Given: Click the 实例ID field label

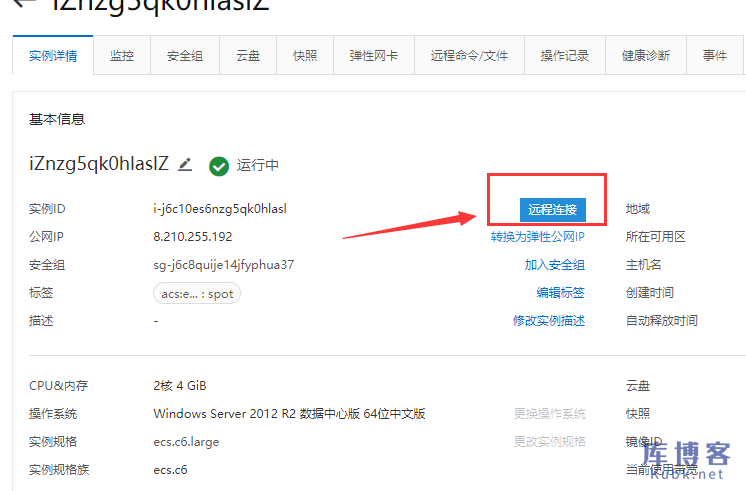Looking at the screenshot, I should [x=47, y=209].
